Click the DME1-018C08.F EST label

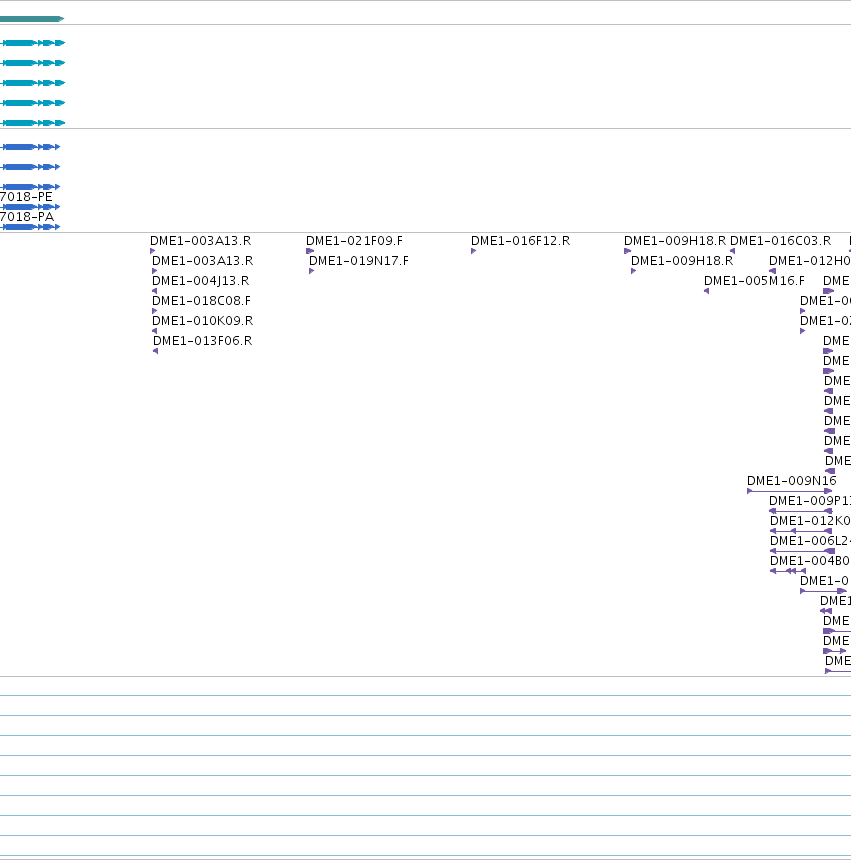[201, 301]
